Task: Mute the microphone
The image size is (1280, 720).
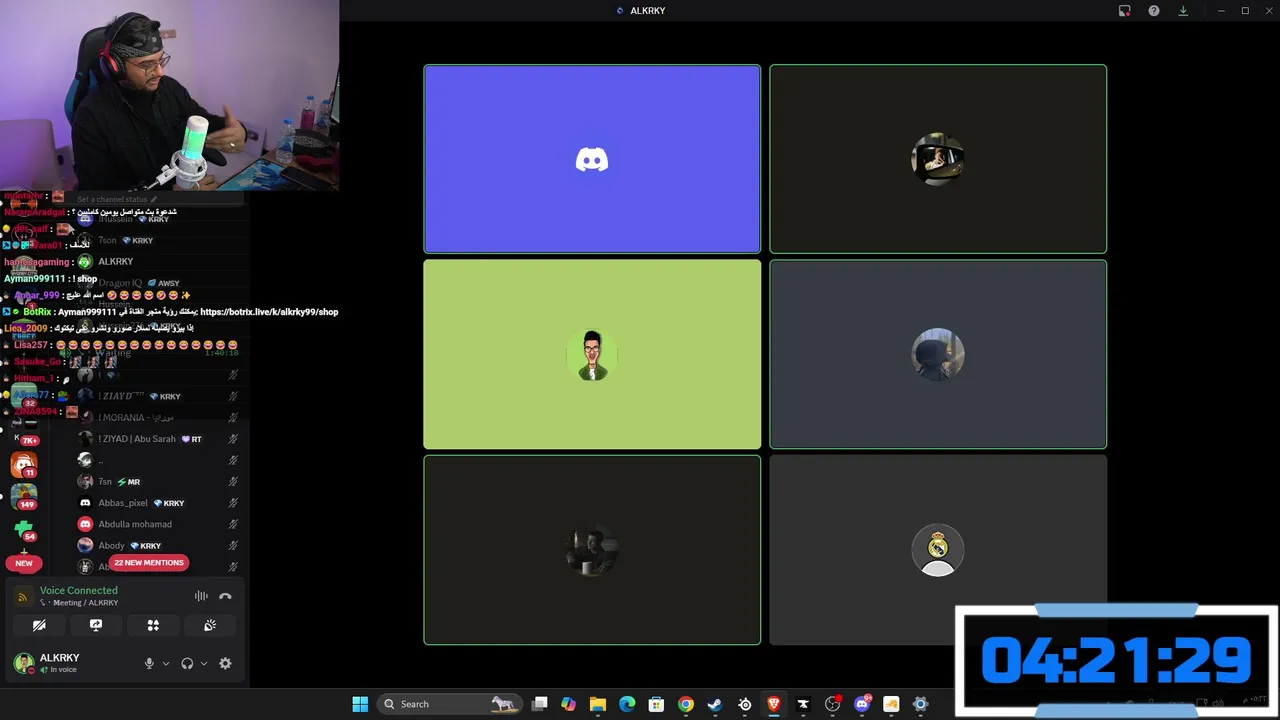Action: [149, 663]
